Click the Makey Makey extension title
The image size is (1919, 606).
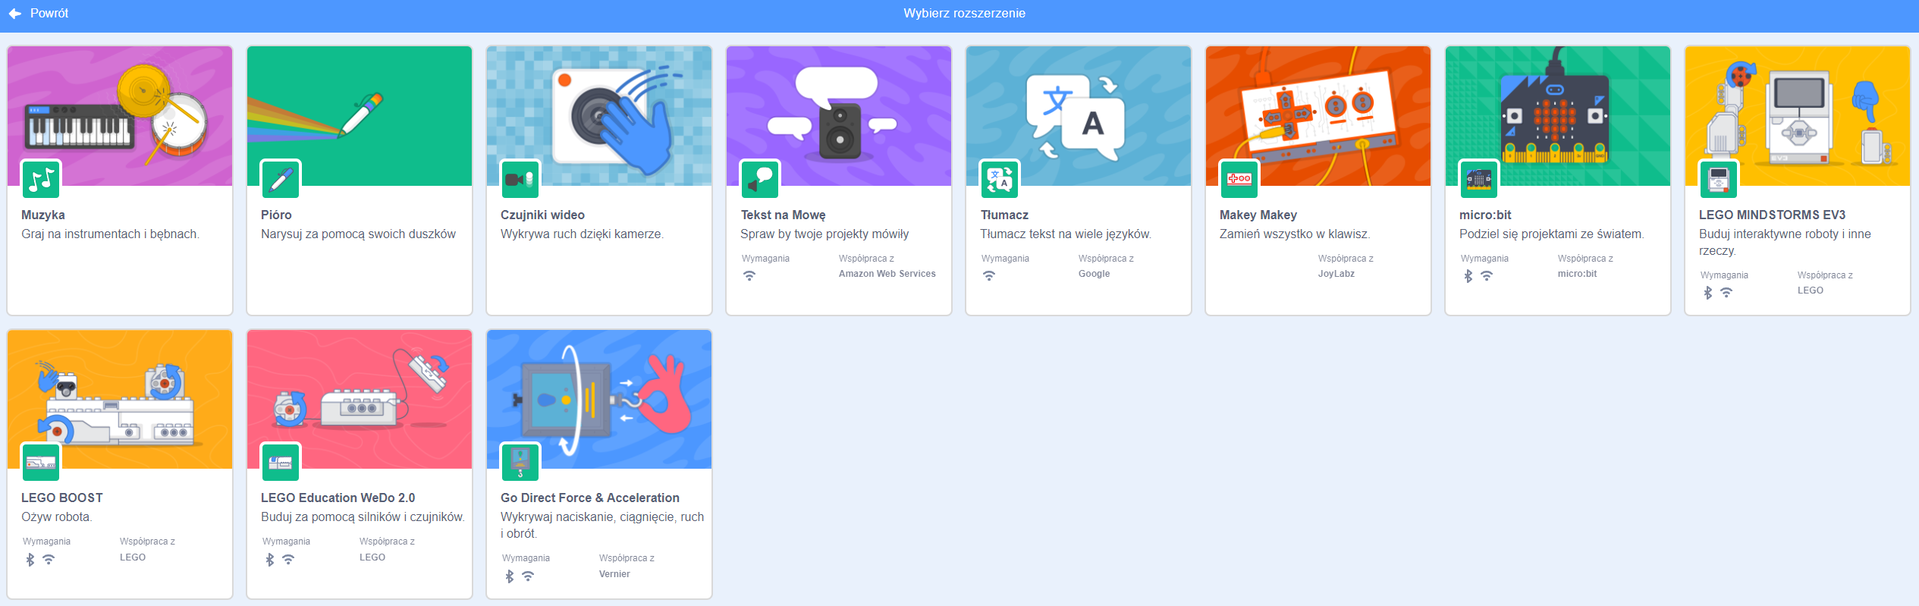coord(1257,215)
